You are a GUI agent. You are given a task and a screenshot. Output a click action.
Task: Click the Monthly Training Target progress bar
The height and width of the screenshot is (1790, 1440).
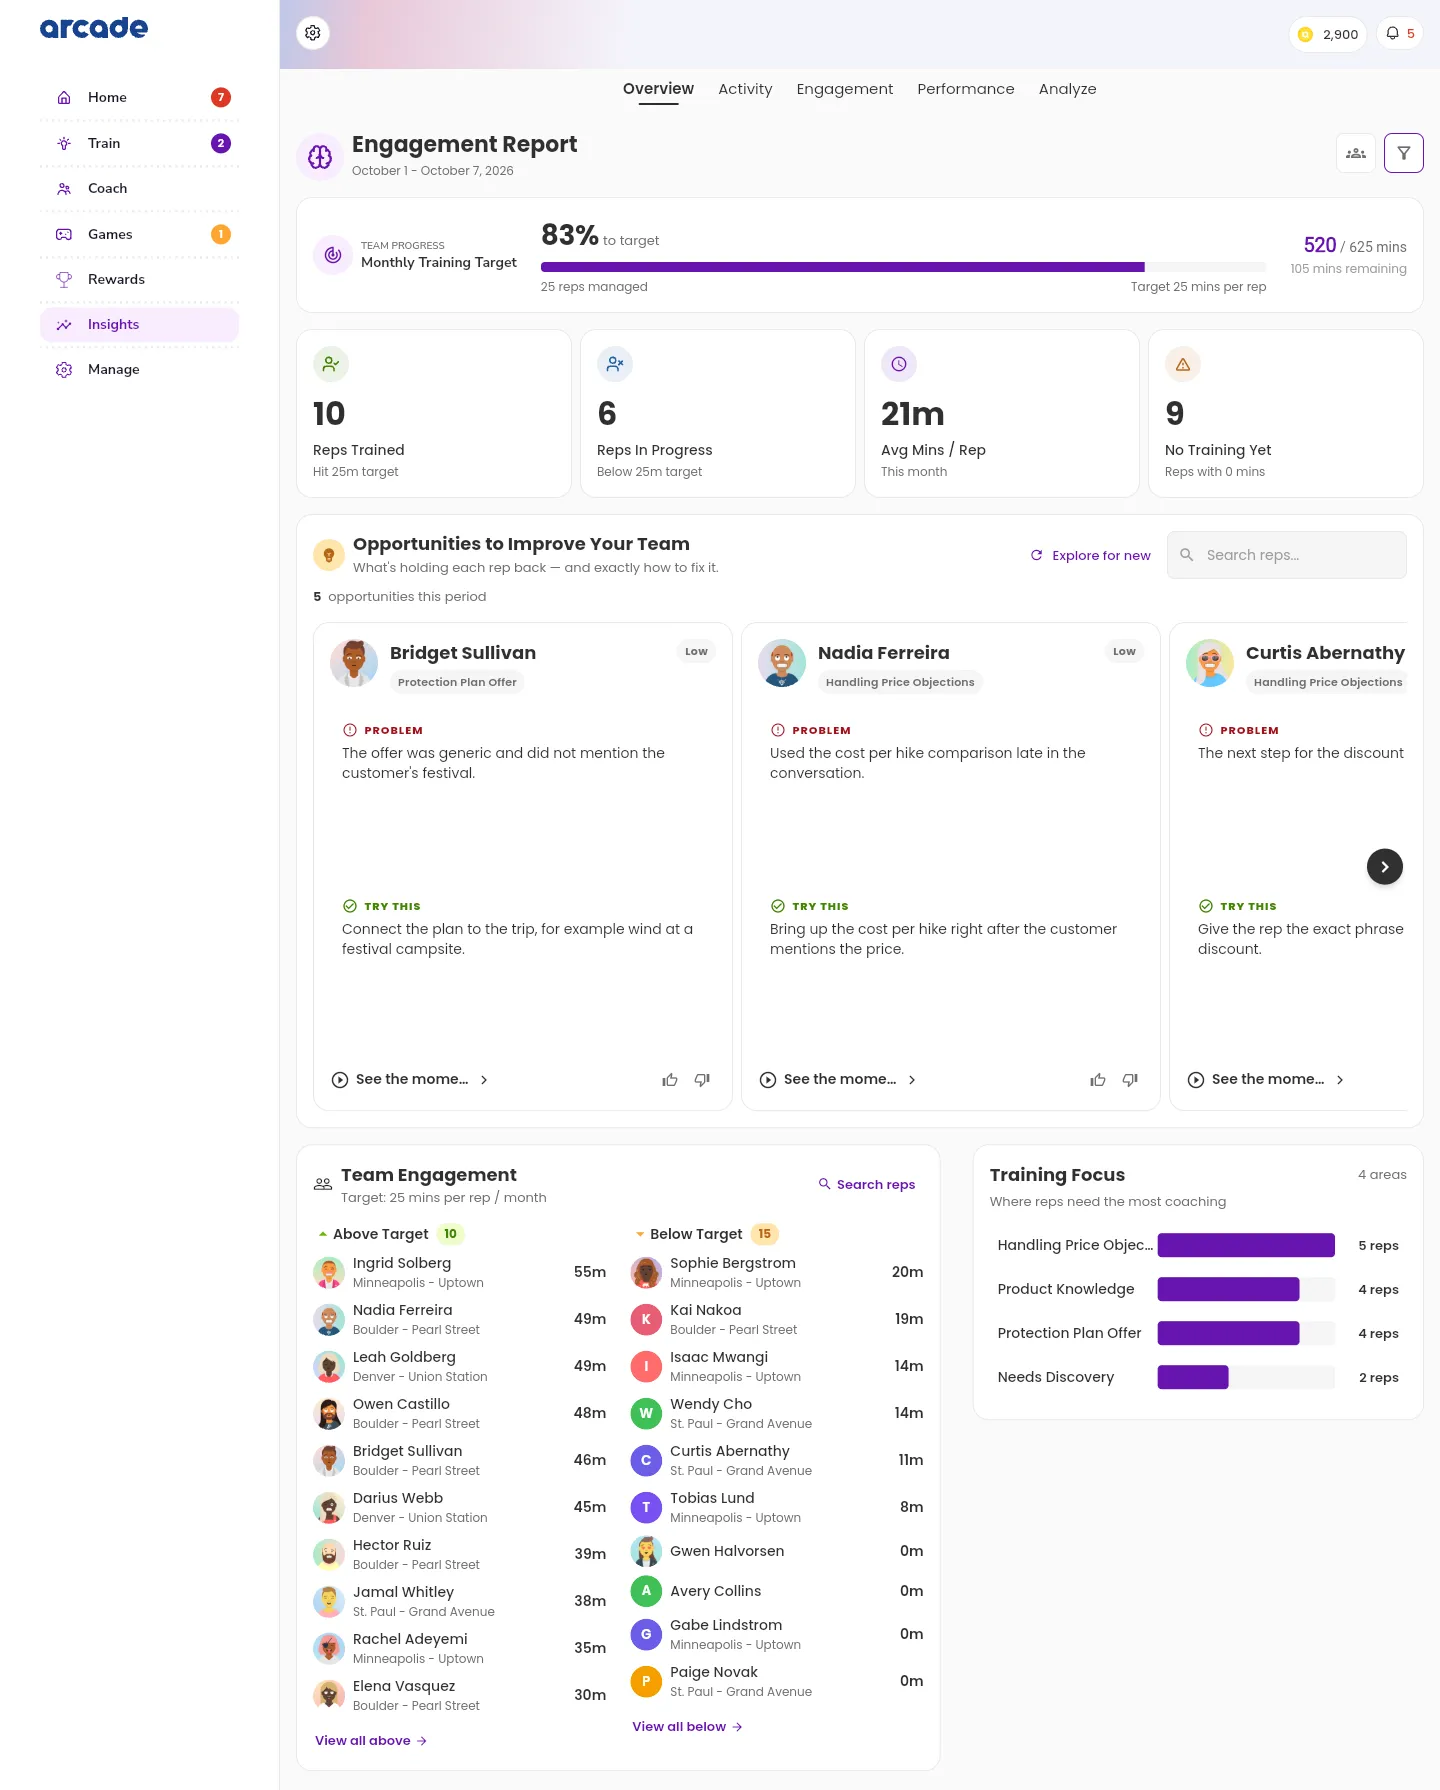(904, 267)
